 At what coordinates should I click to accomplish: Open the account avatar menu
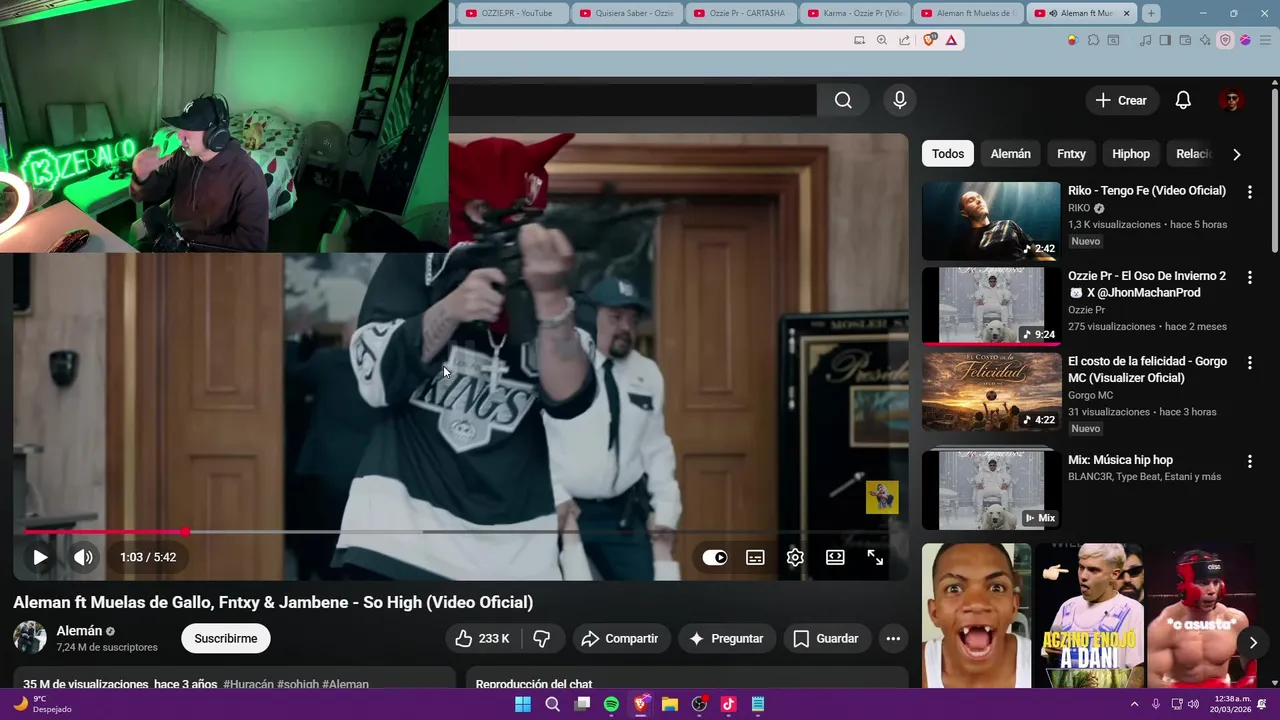pos(1231,100)
